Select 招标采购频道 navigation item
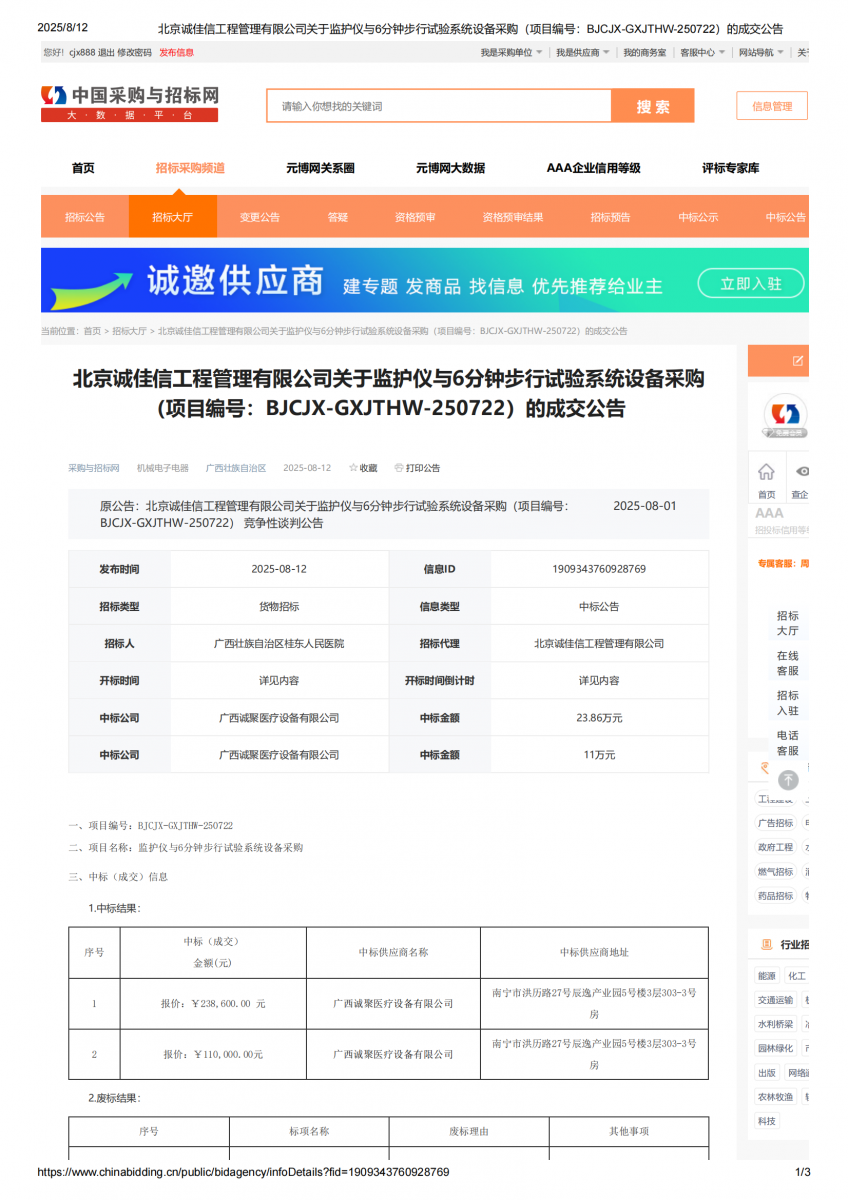The image size is (848, 1200). [x=190, y=168]
